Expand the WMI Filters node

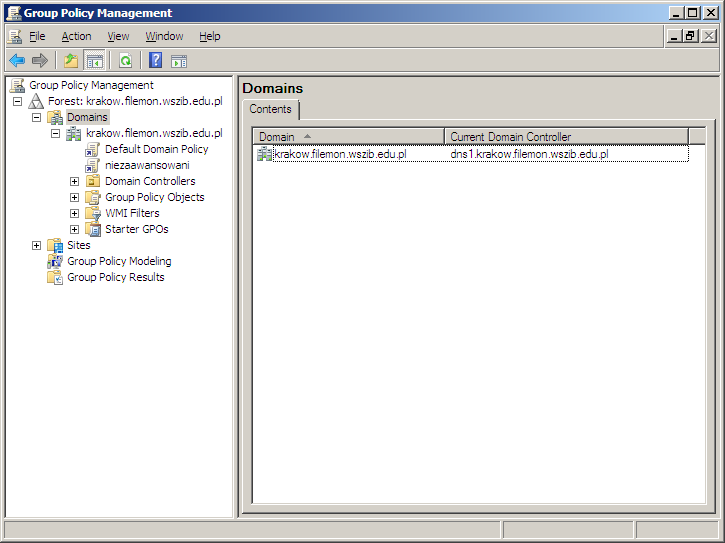tap(74, 213)
